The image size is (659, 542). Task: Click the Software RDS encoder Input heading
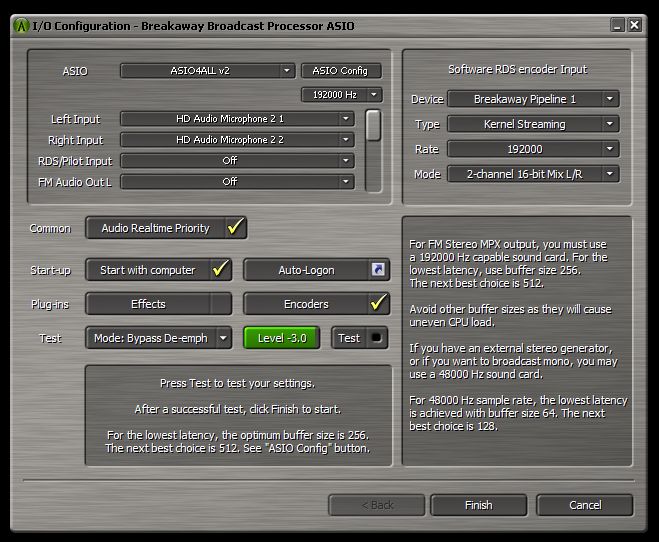[x=517, y=69]
